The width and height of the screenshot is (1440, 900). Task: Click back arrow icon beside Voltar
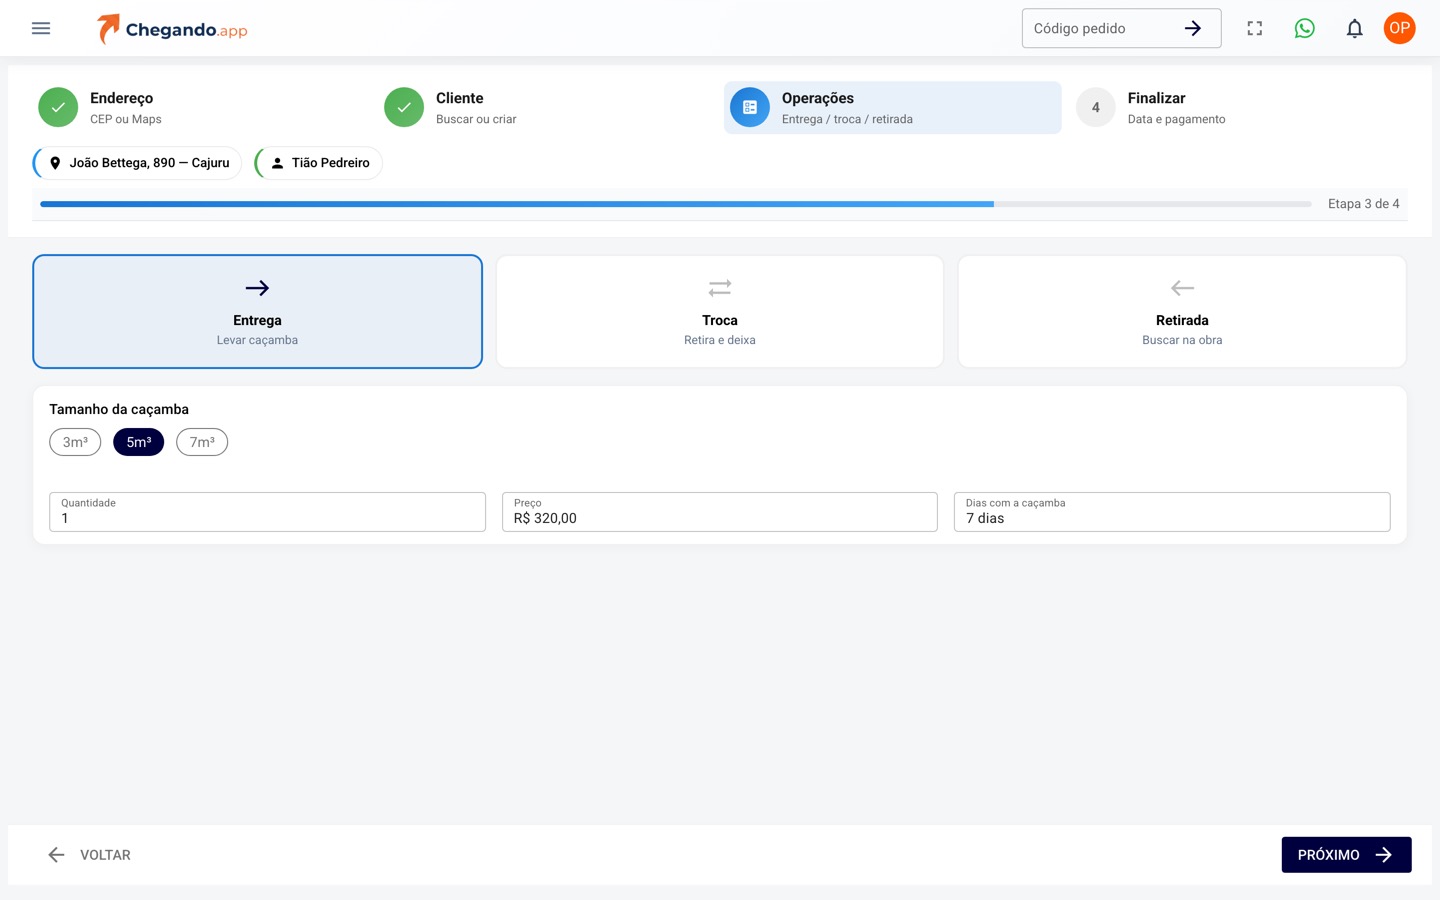[56, 855]
